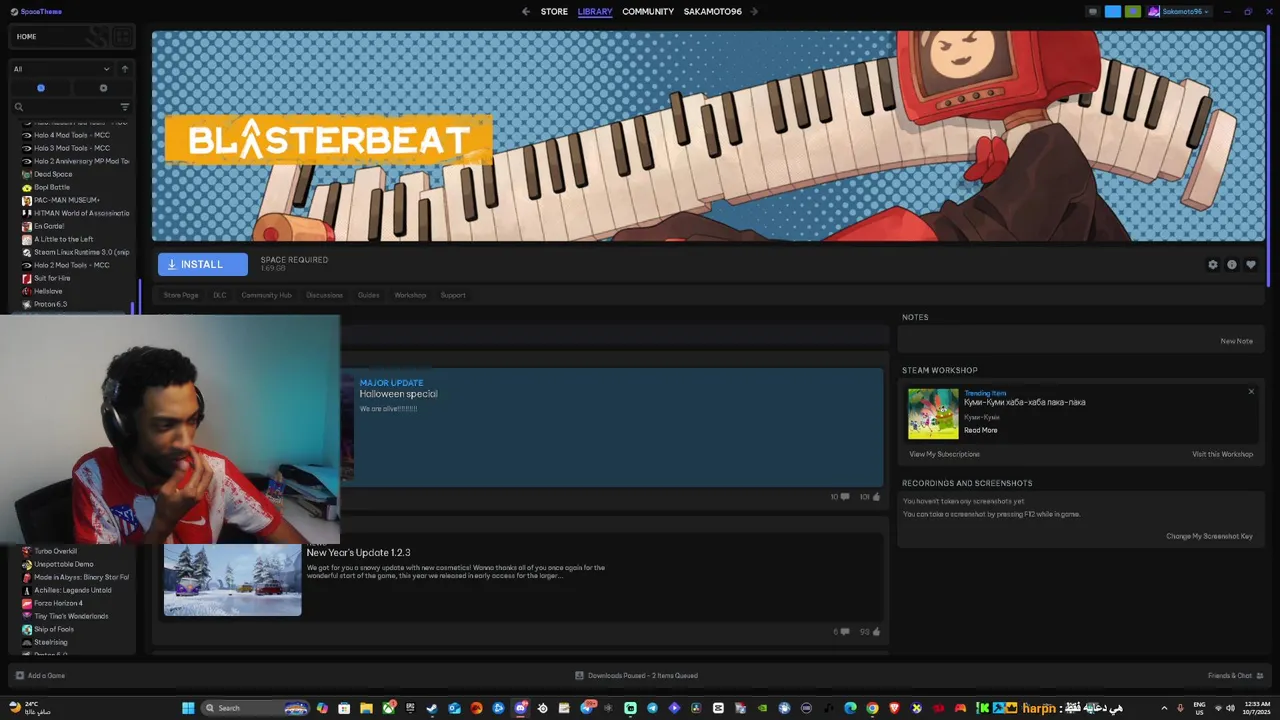Viewport: 1280px width, 720px height.
Task: Open the Guides link
Action: [x=369, y=295]
